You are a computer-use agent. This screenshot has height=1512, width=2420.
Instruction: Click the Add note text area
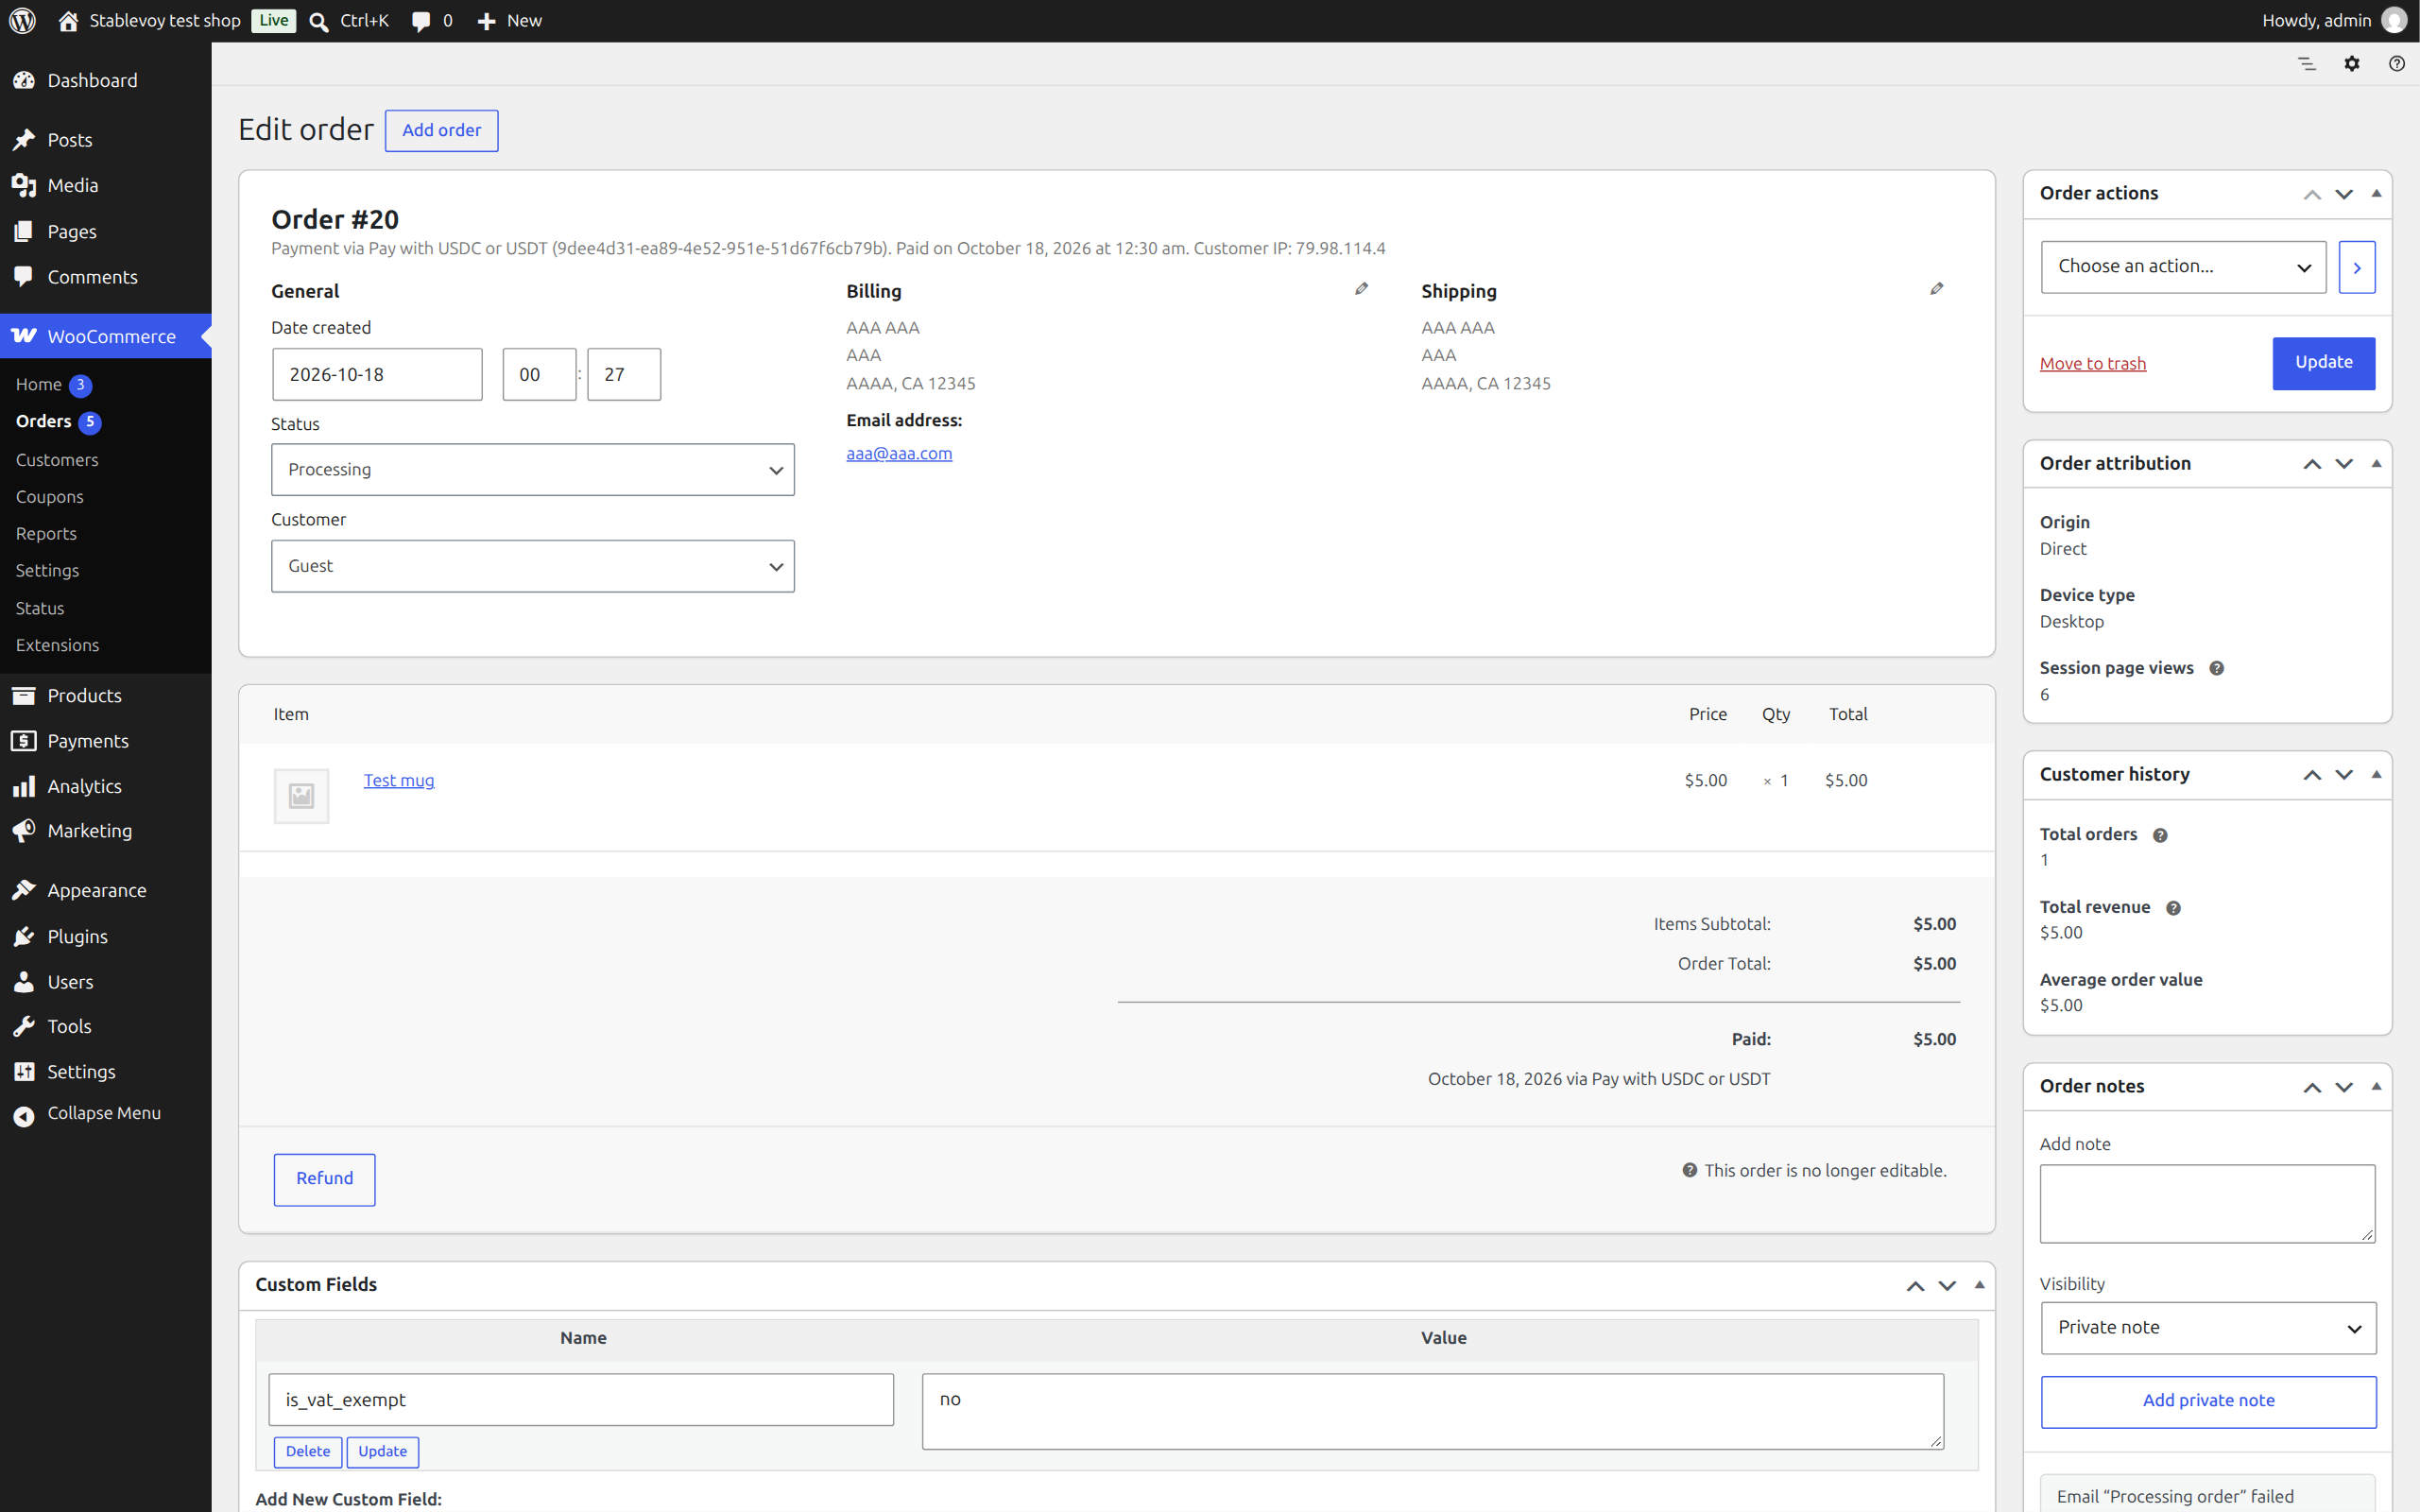coord(2207,1204)
